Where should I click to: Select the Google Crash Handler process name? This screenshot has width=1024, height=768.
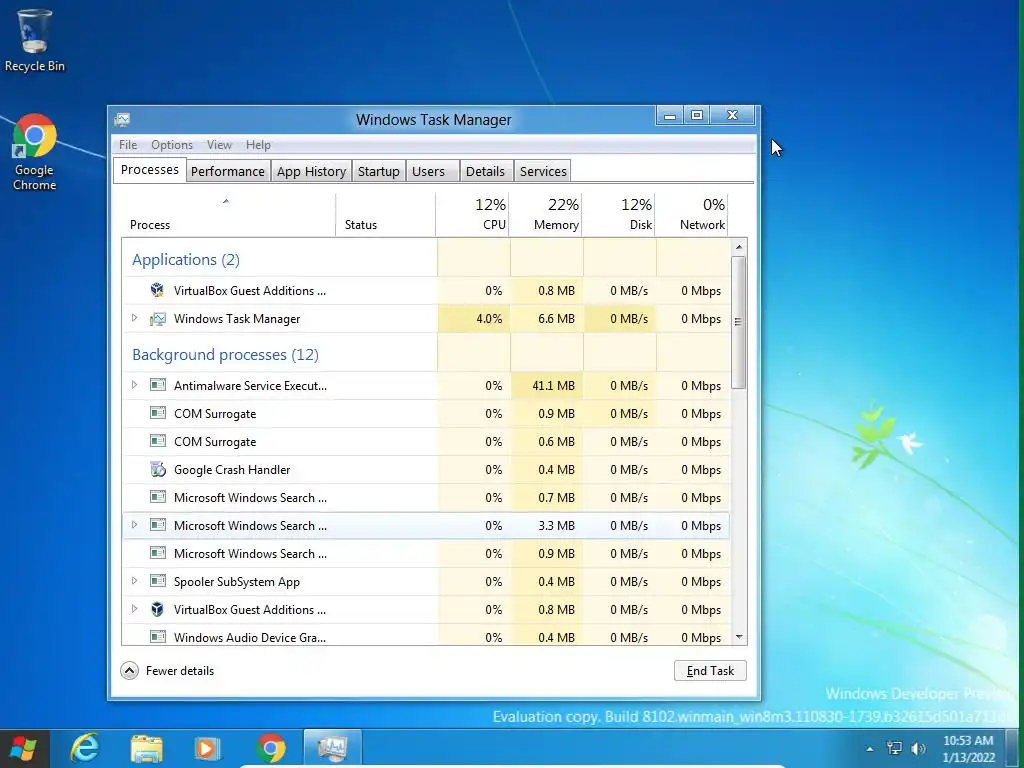point(232,470)
